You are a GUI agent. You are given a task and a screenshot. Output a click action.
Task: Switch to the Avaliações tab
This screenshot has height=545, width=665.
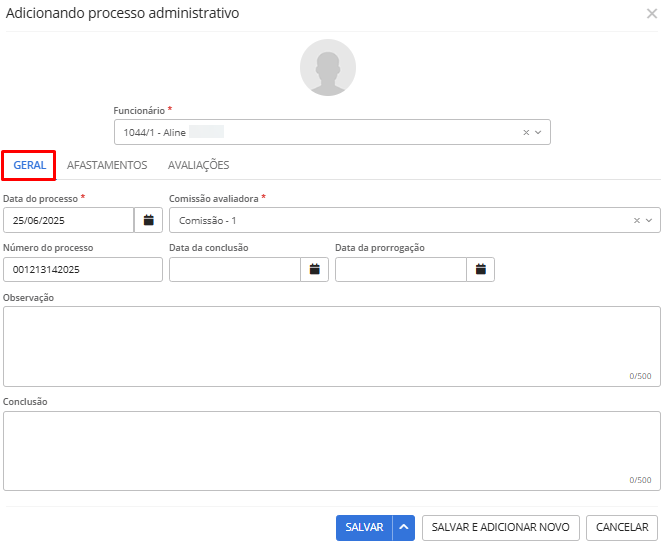(198, 165)
